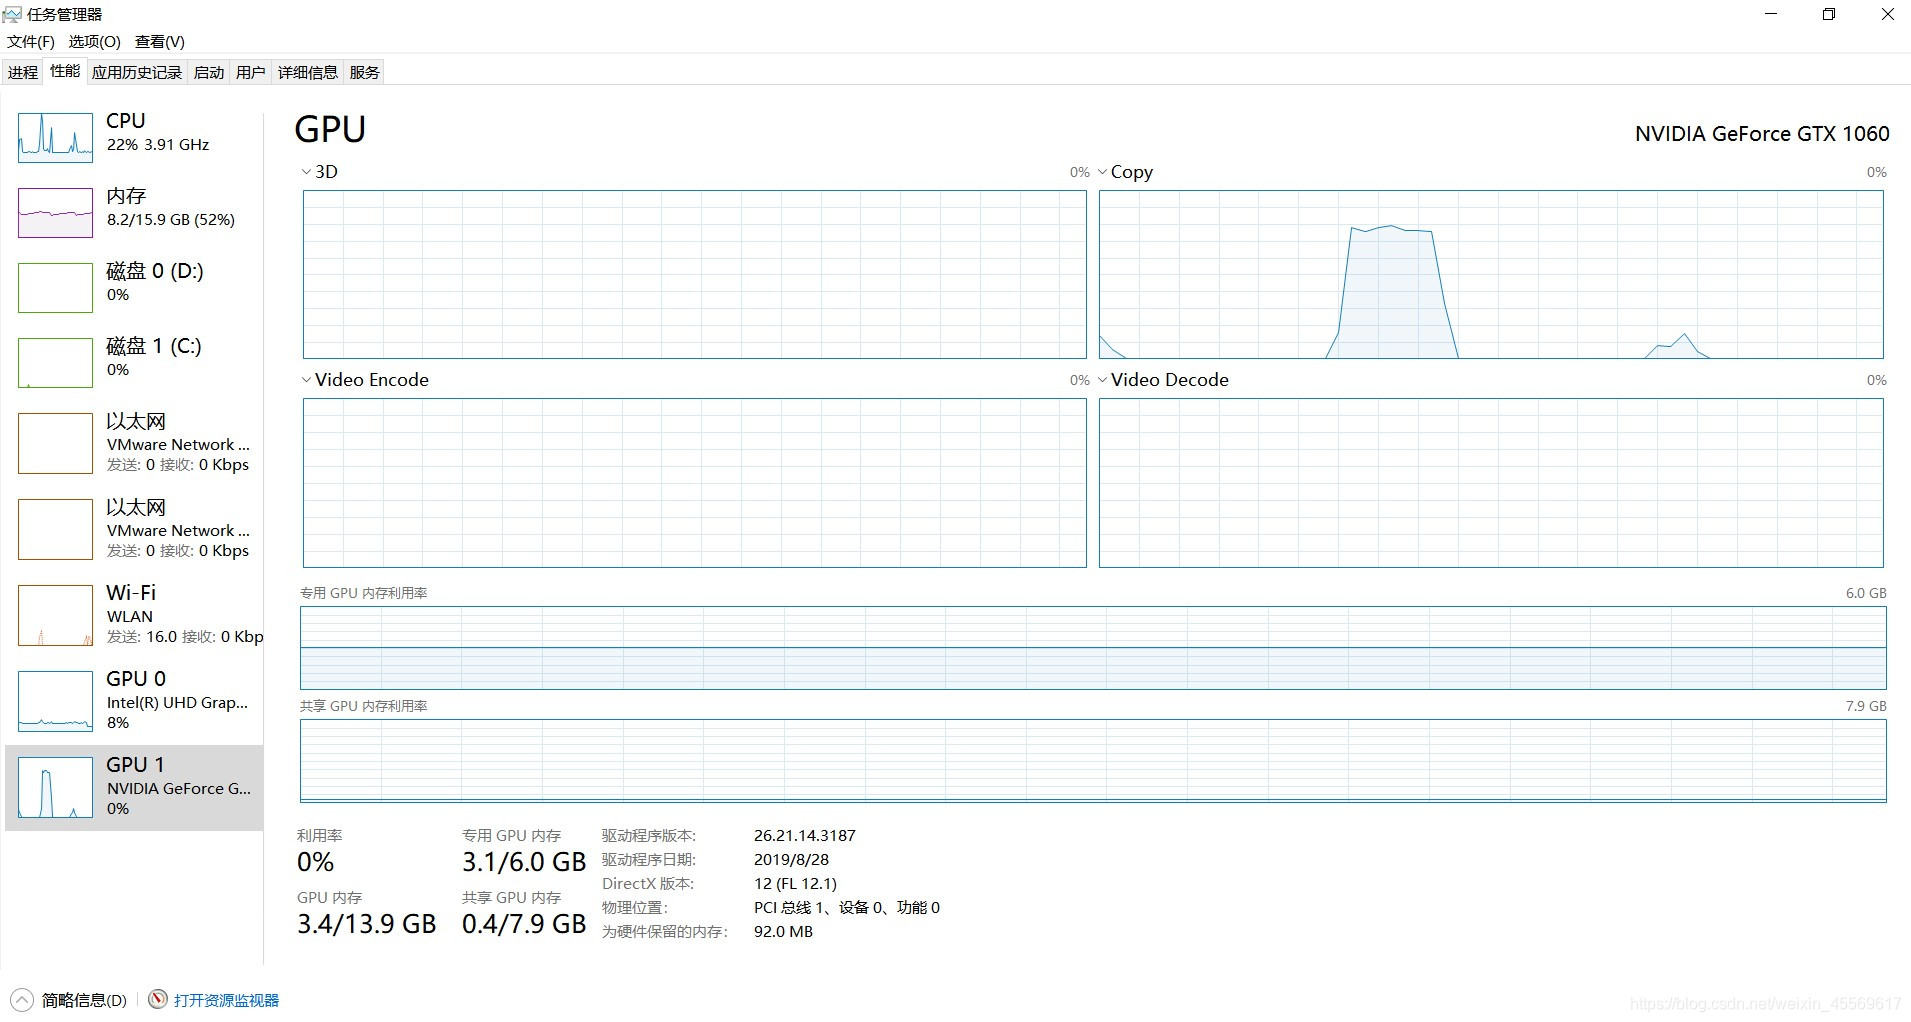Click the 3.1/6.0 GB dedicated memory value
Screen dimensions: 1911x1022
pyautogui.click(x=524, y=862)
